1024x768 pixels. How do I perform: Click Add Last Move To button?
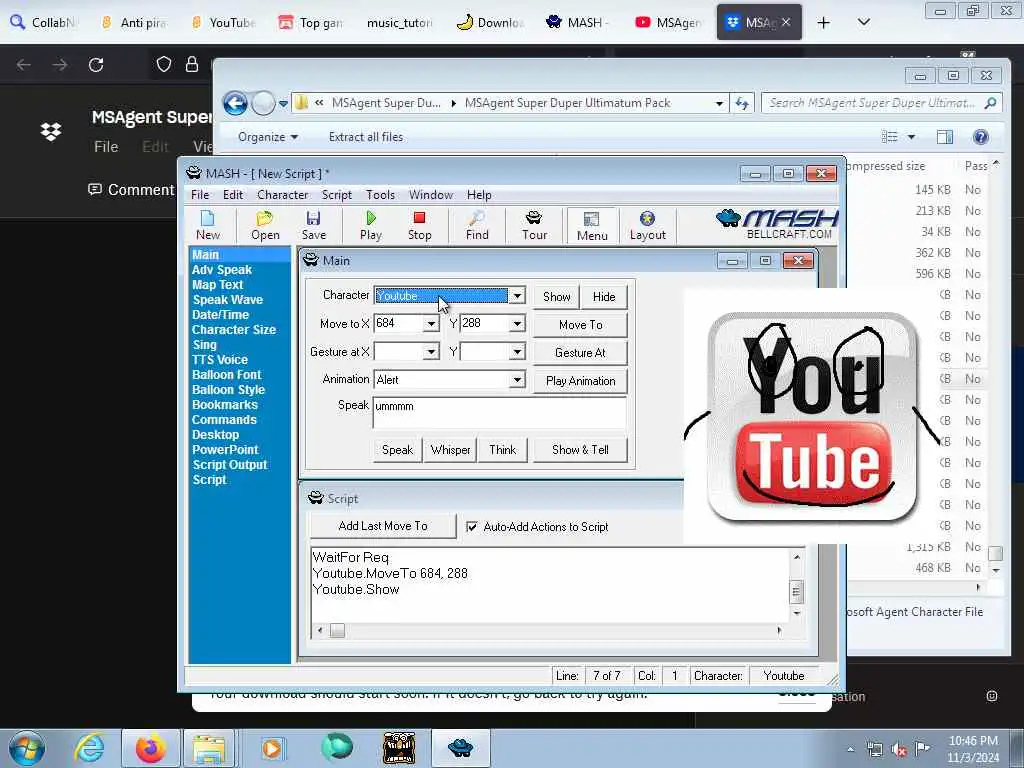click(x=383, y=526)
